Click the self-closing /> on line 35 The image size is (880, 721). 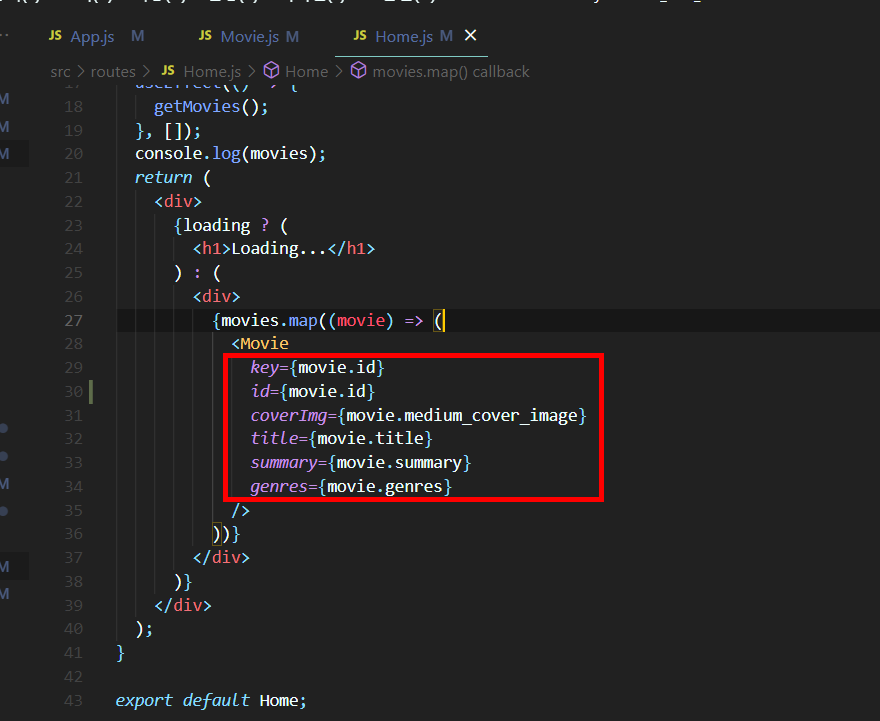(241, 511)
